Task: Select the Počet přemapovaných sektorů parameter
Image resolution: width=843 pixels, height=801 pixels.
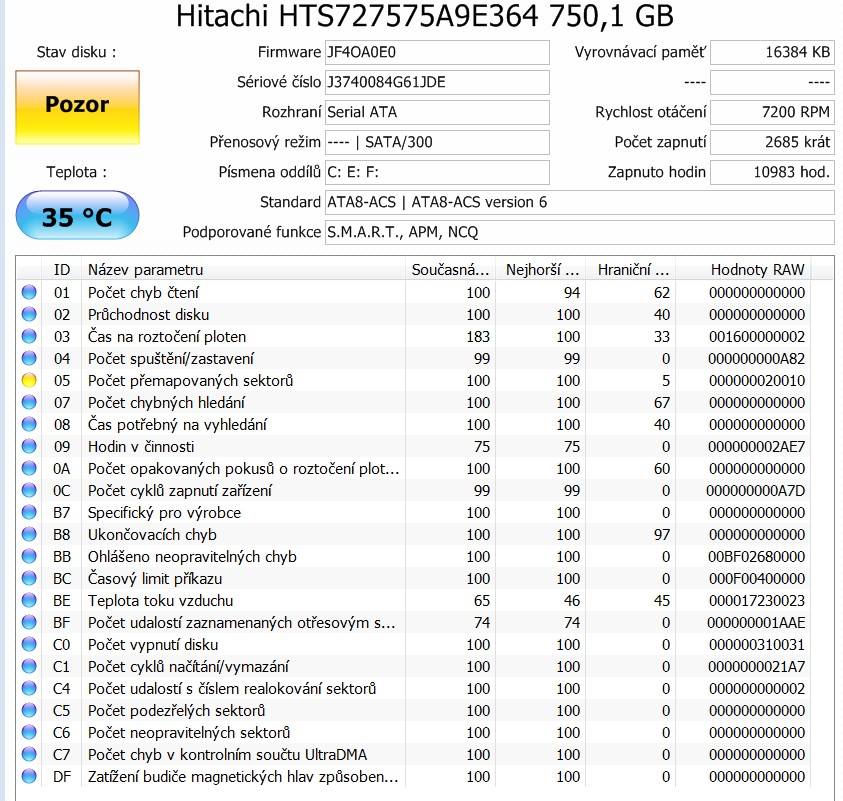Action: click(x=191, y=381)
